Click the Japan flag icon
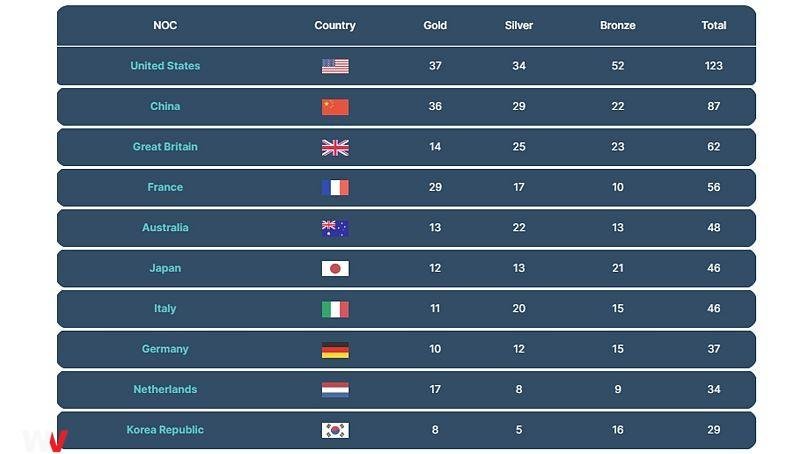 point(335,268)
